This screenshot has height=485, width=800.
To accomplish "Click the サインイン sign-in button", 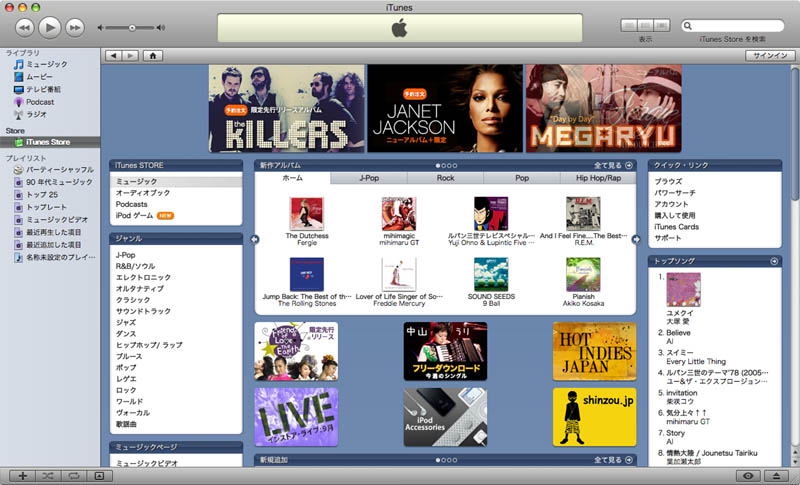I will click(770, 56).
